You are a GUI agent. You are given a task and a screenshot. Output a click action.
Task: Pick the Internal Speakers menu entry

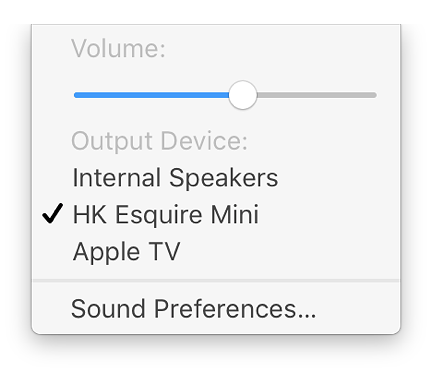(216, 177)
